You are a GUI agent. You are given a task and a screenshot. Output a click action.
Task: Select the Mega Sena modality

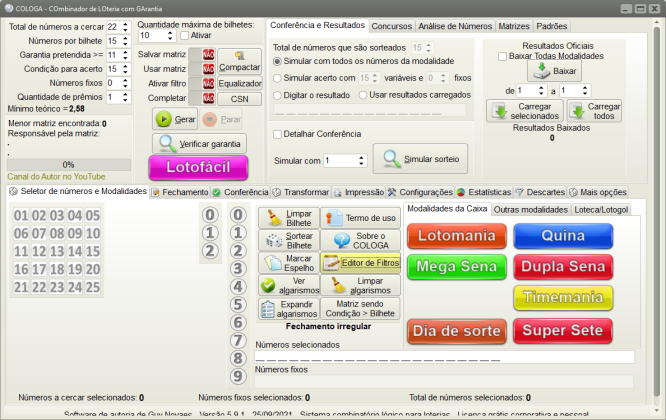[x=457, y=267]
